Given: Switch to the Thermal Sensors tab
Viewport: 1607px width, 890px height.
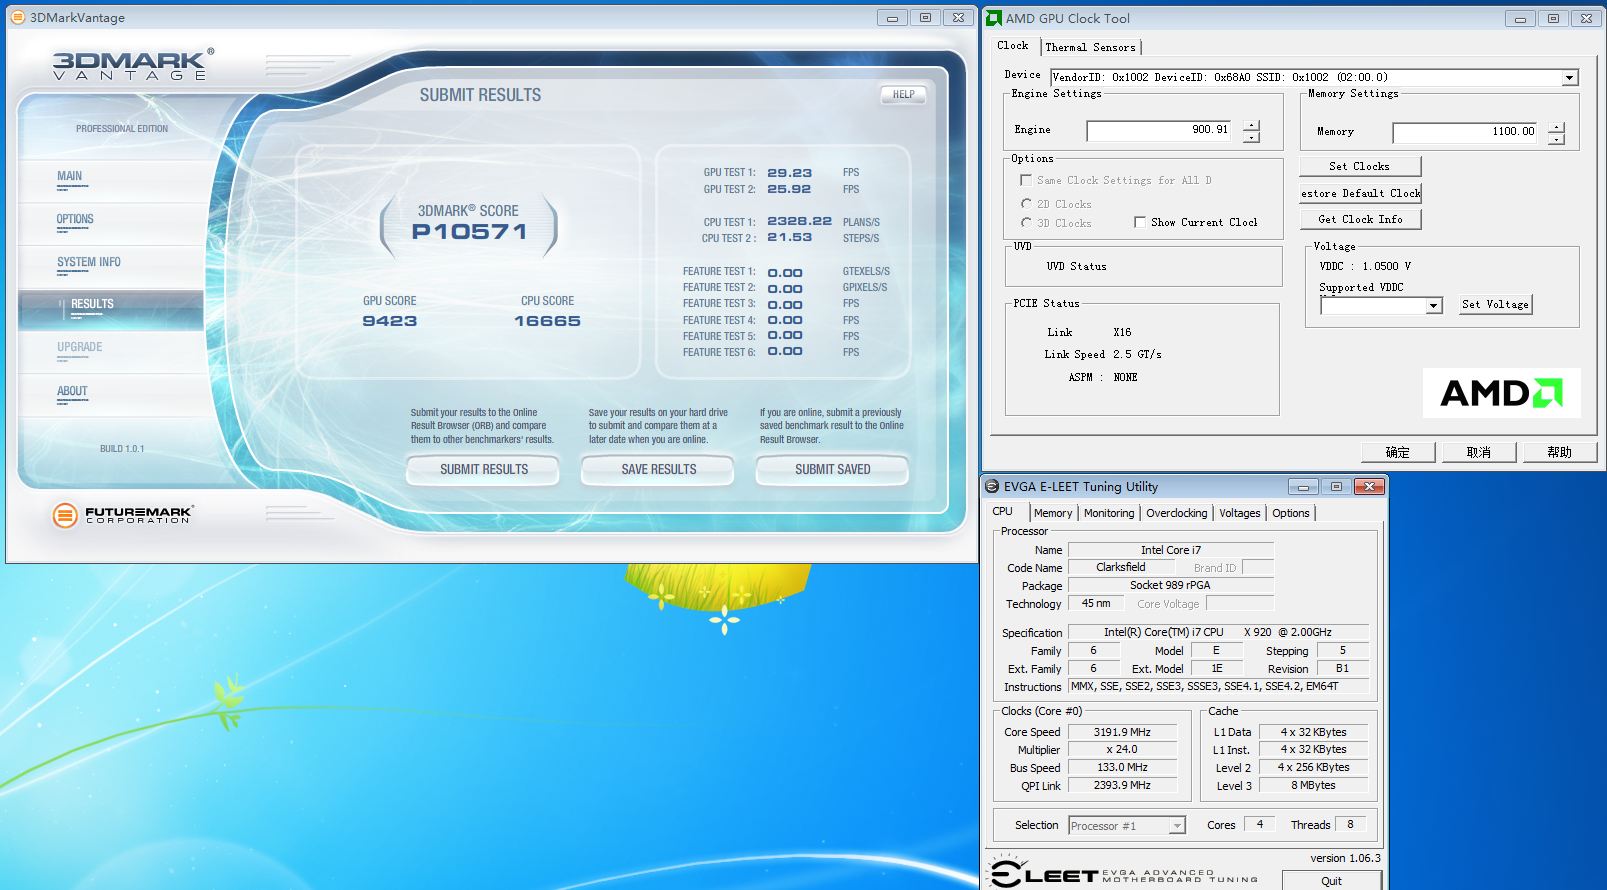Looking at the screenshot, I should pyautogui.click(x=1090, y=47).
